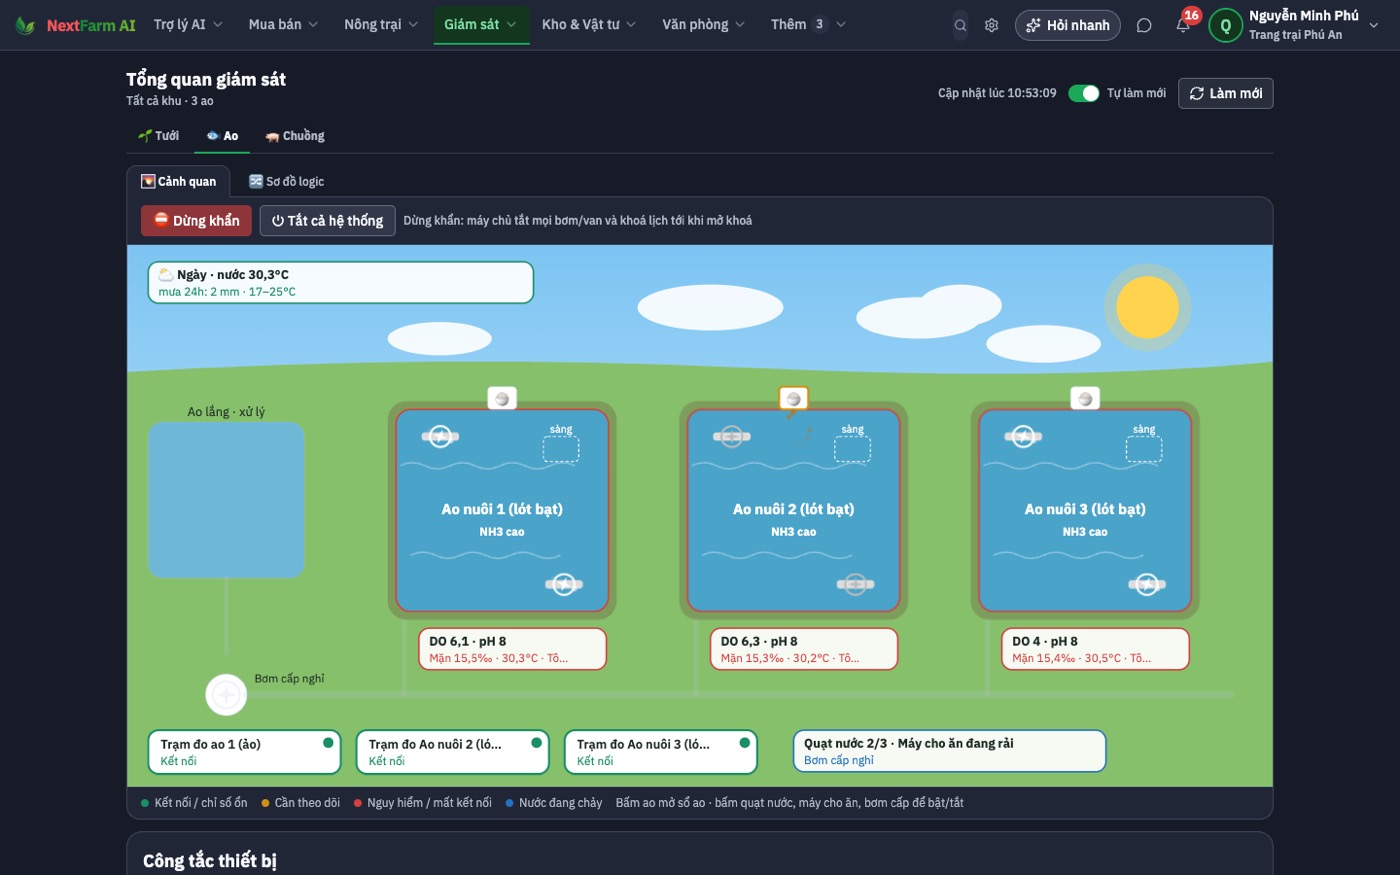Expand the Nguyễn Minh Phú account menu
Viewport: 1400px width, 875px height.
(1296, 25)
